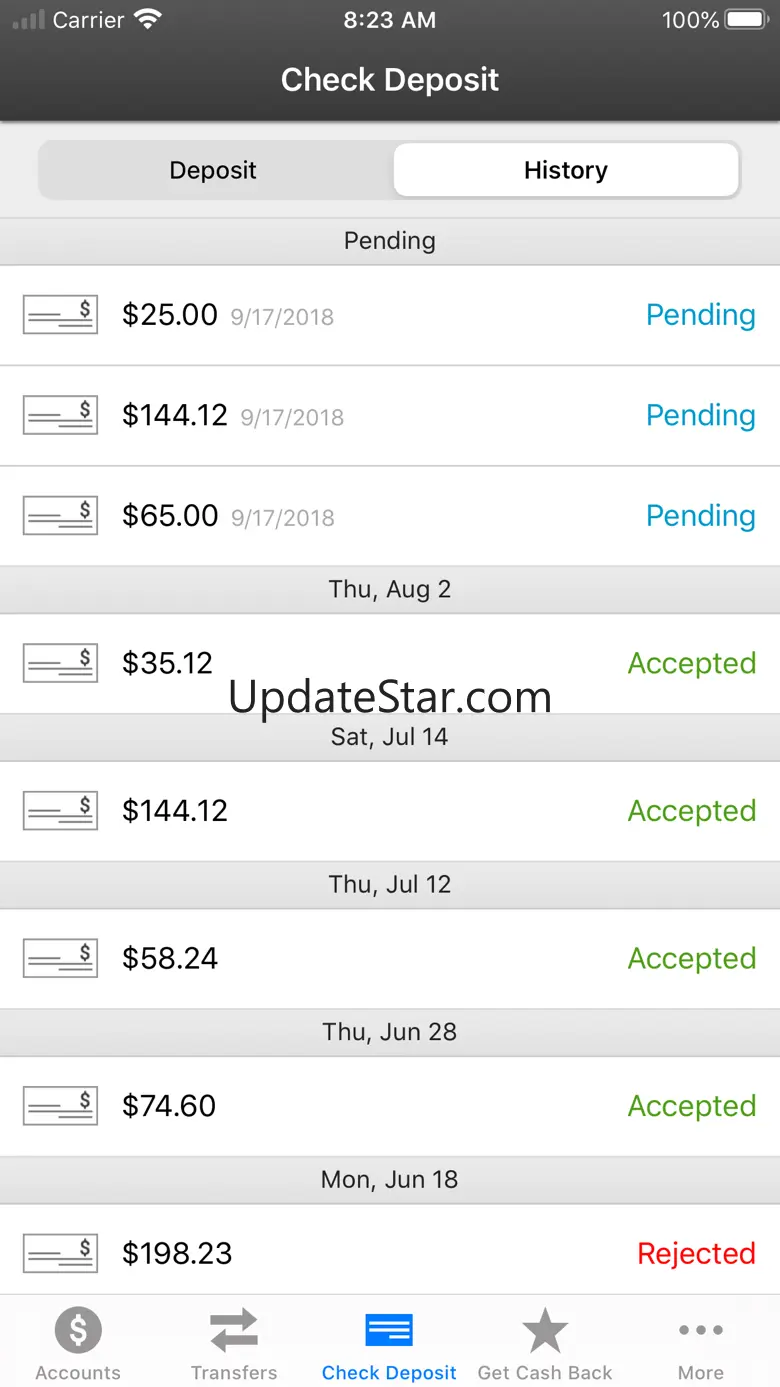Viewport: 780px width, 1387px height.
Task: Open the Rejected $198.23 deposit status
Action: tap(696, 1253)
